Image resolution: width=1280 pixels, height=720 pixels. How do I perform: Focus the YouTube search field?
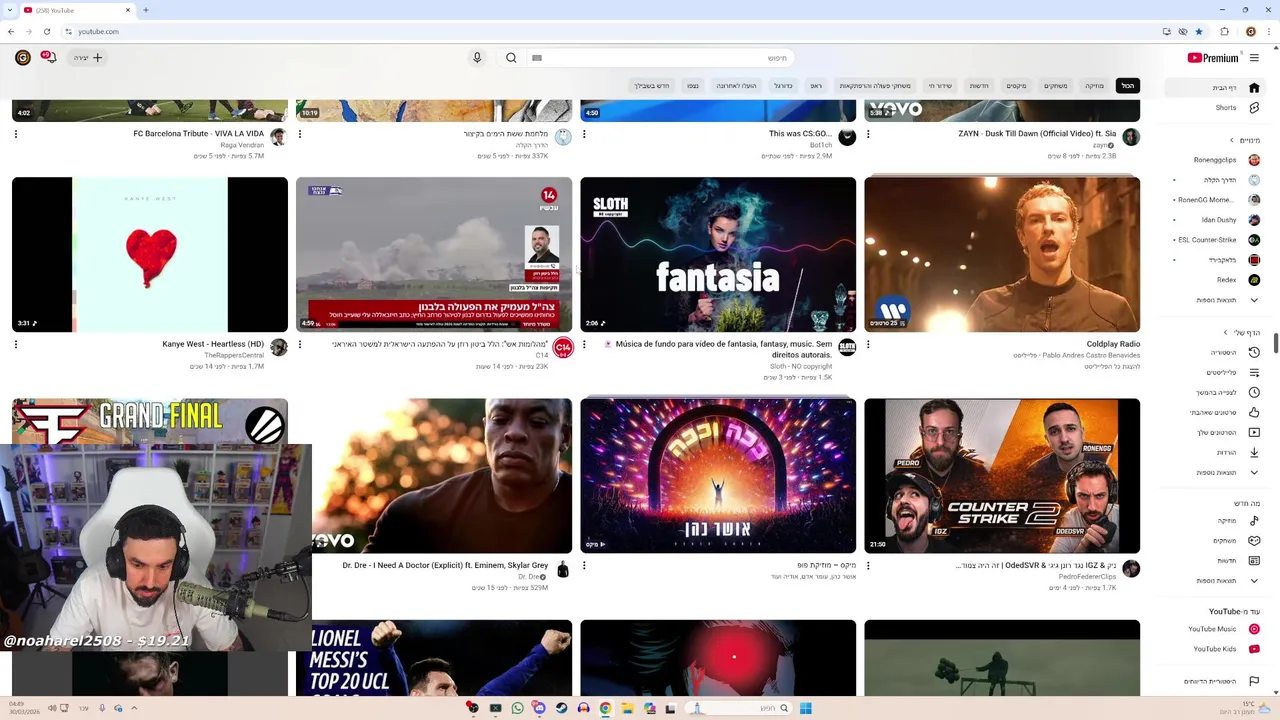click(x=660, y=58)
